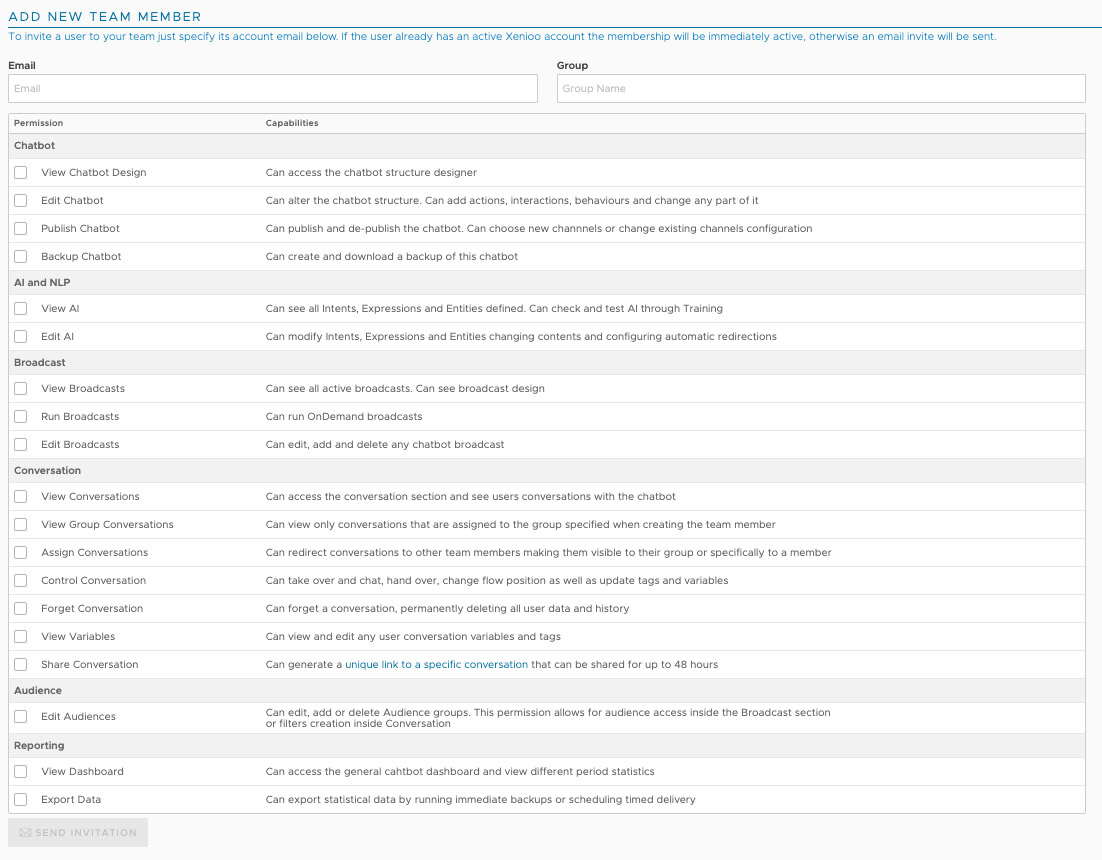Viewport: 1102px width, 860px height.
Task: Click the Permission column header
Action: (39, 123)
